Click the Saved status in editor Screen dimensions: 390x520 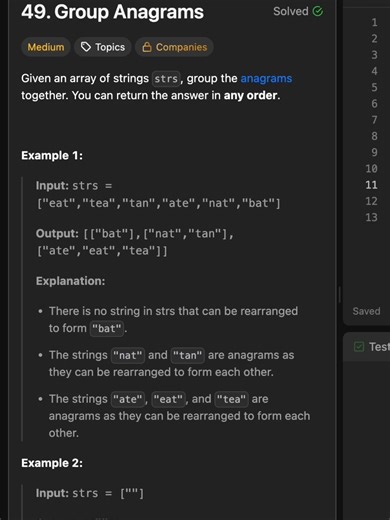click(x=366, y=311)
